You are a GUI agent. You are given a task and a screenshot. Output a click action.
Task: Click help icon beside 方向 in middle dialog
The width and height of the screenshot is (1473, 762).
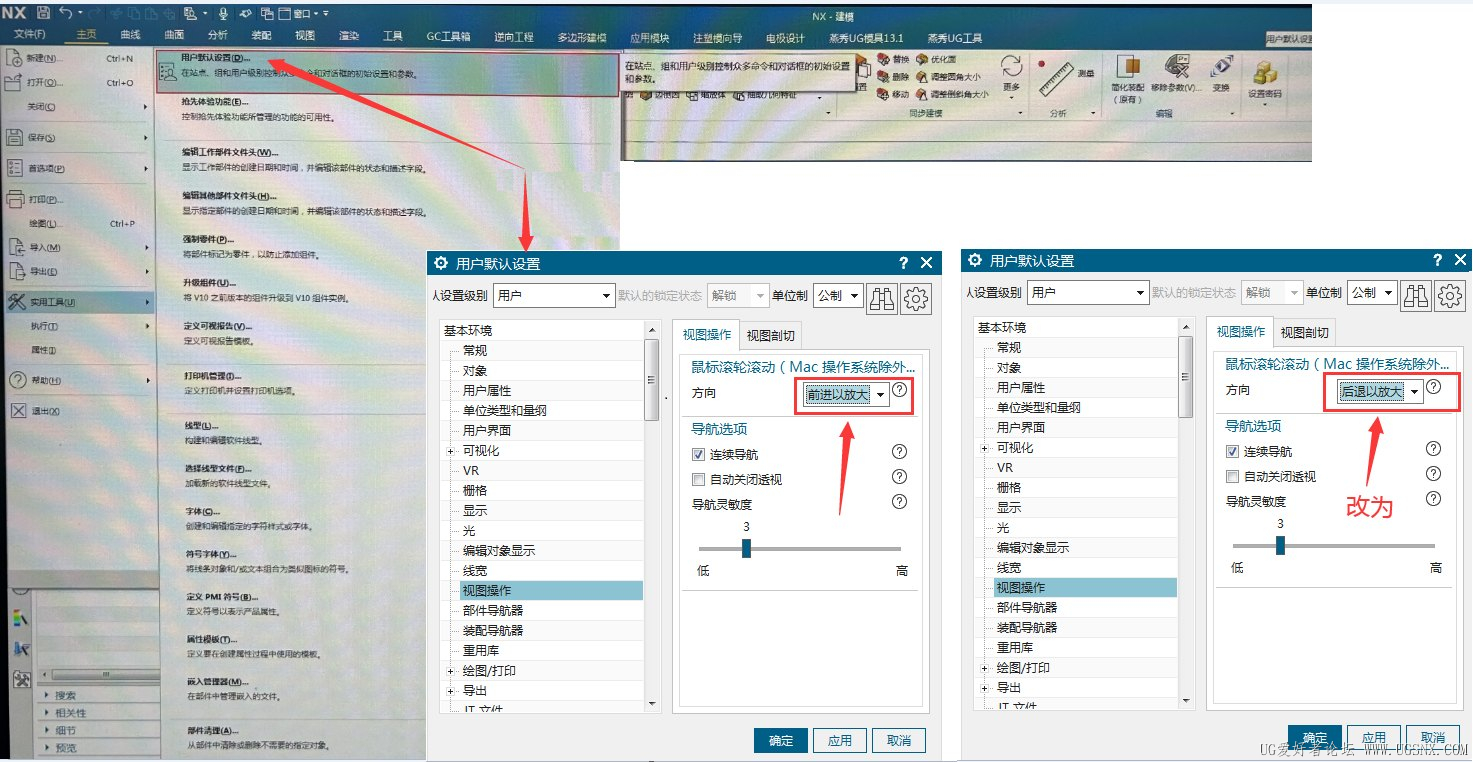tap(899, 390)
